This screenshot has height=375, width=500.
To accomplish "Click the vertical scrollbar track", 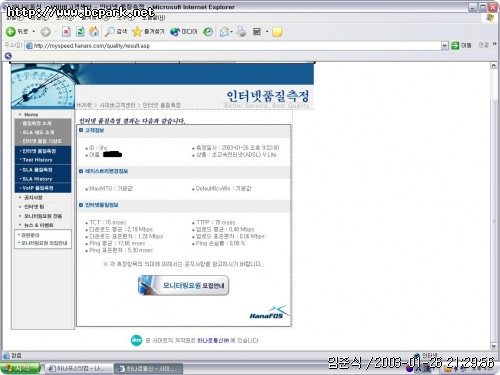I will pos(494,206).
